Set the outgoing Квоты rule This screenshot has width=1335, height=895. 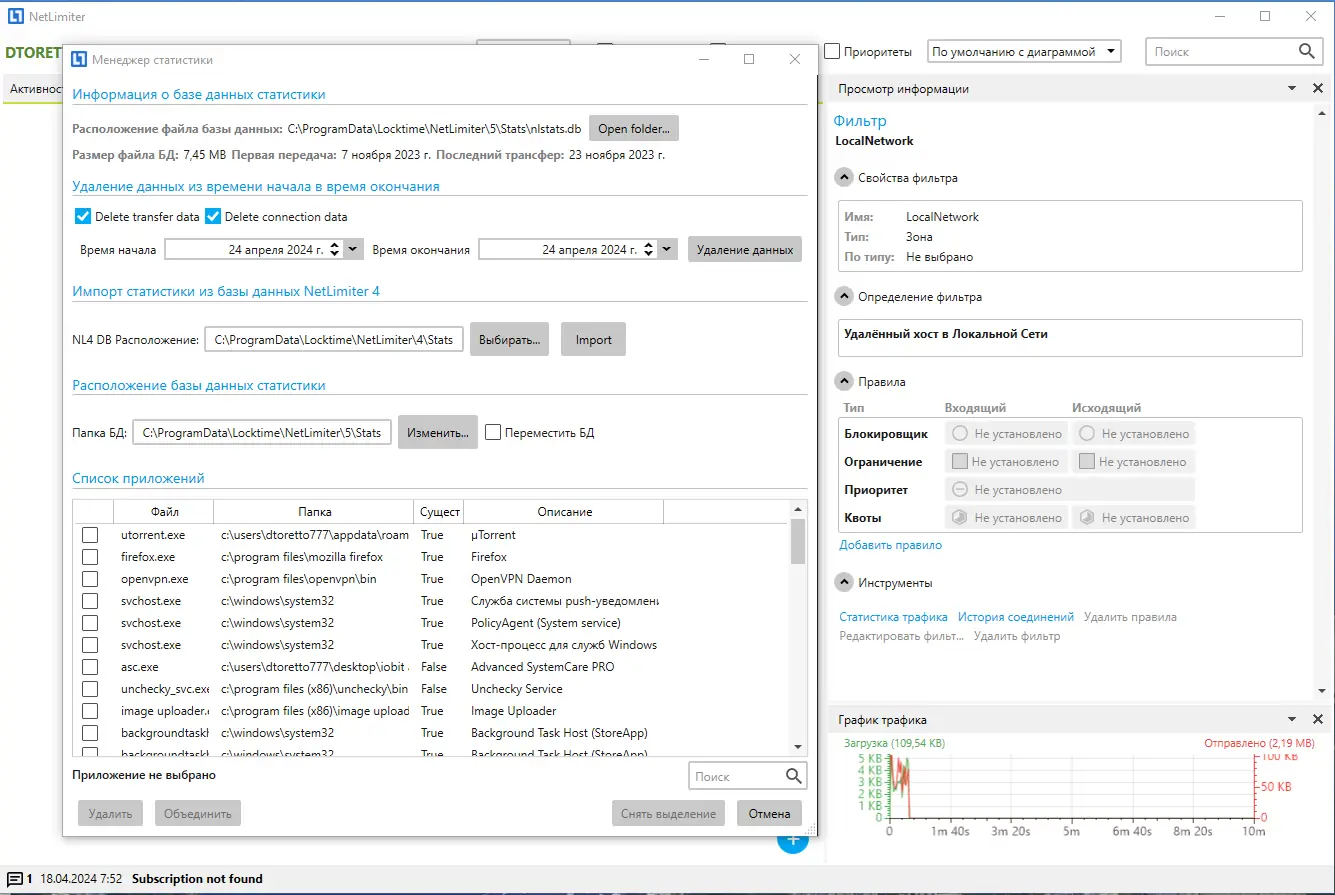coord(1134,518)
